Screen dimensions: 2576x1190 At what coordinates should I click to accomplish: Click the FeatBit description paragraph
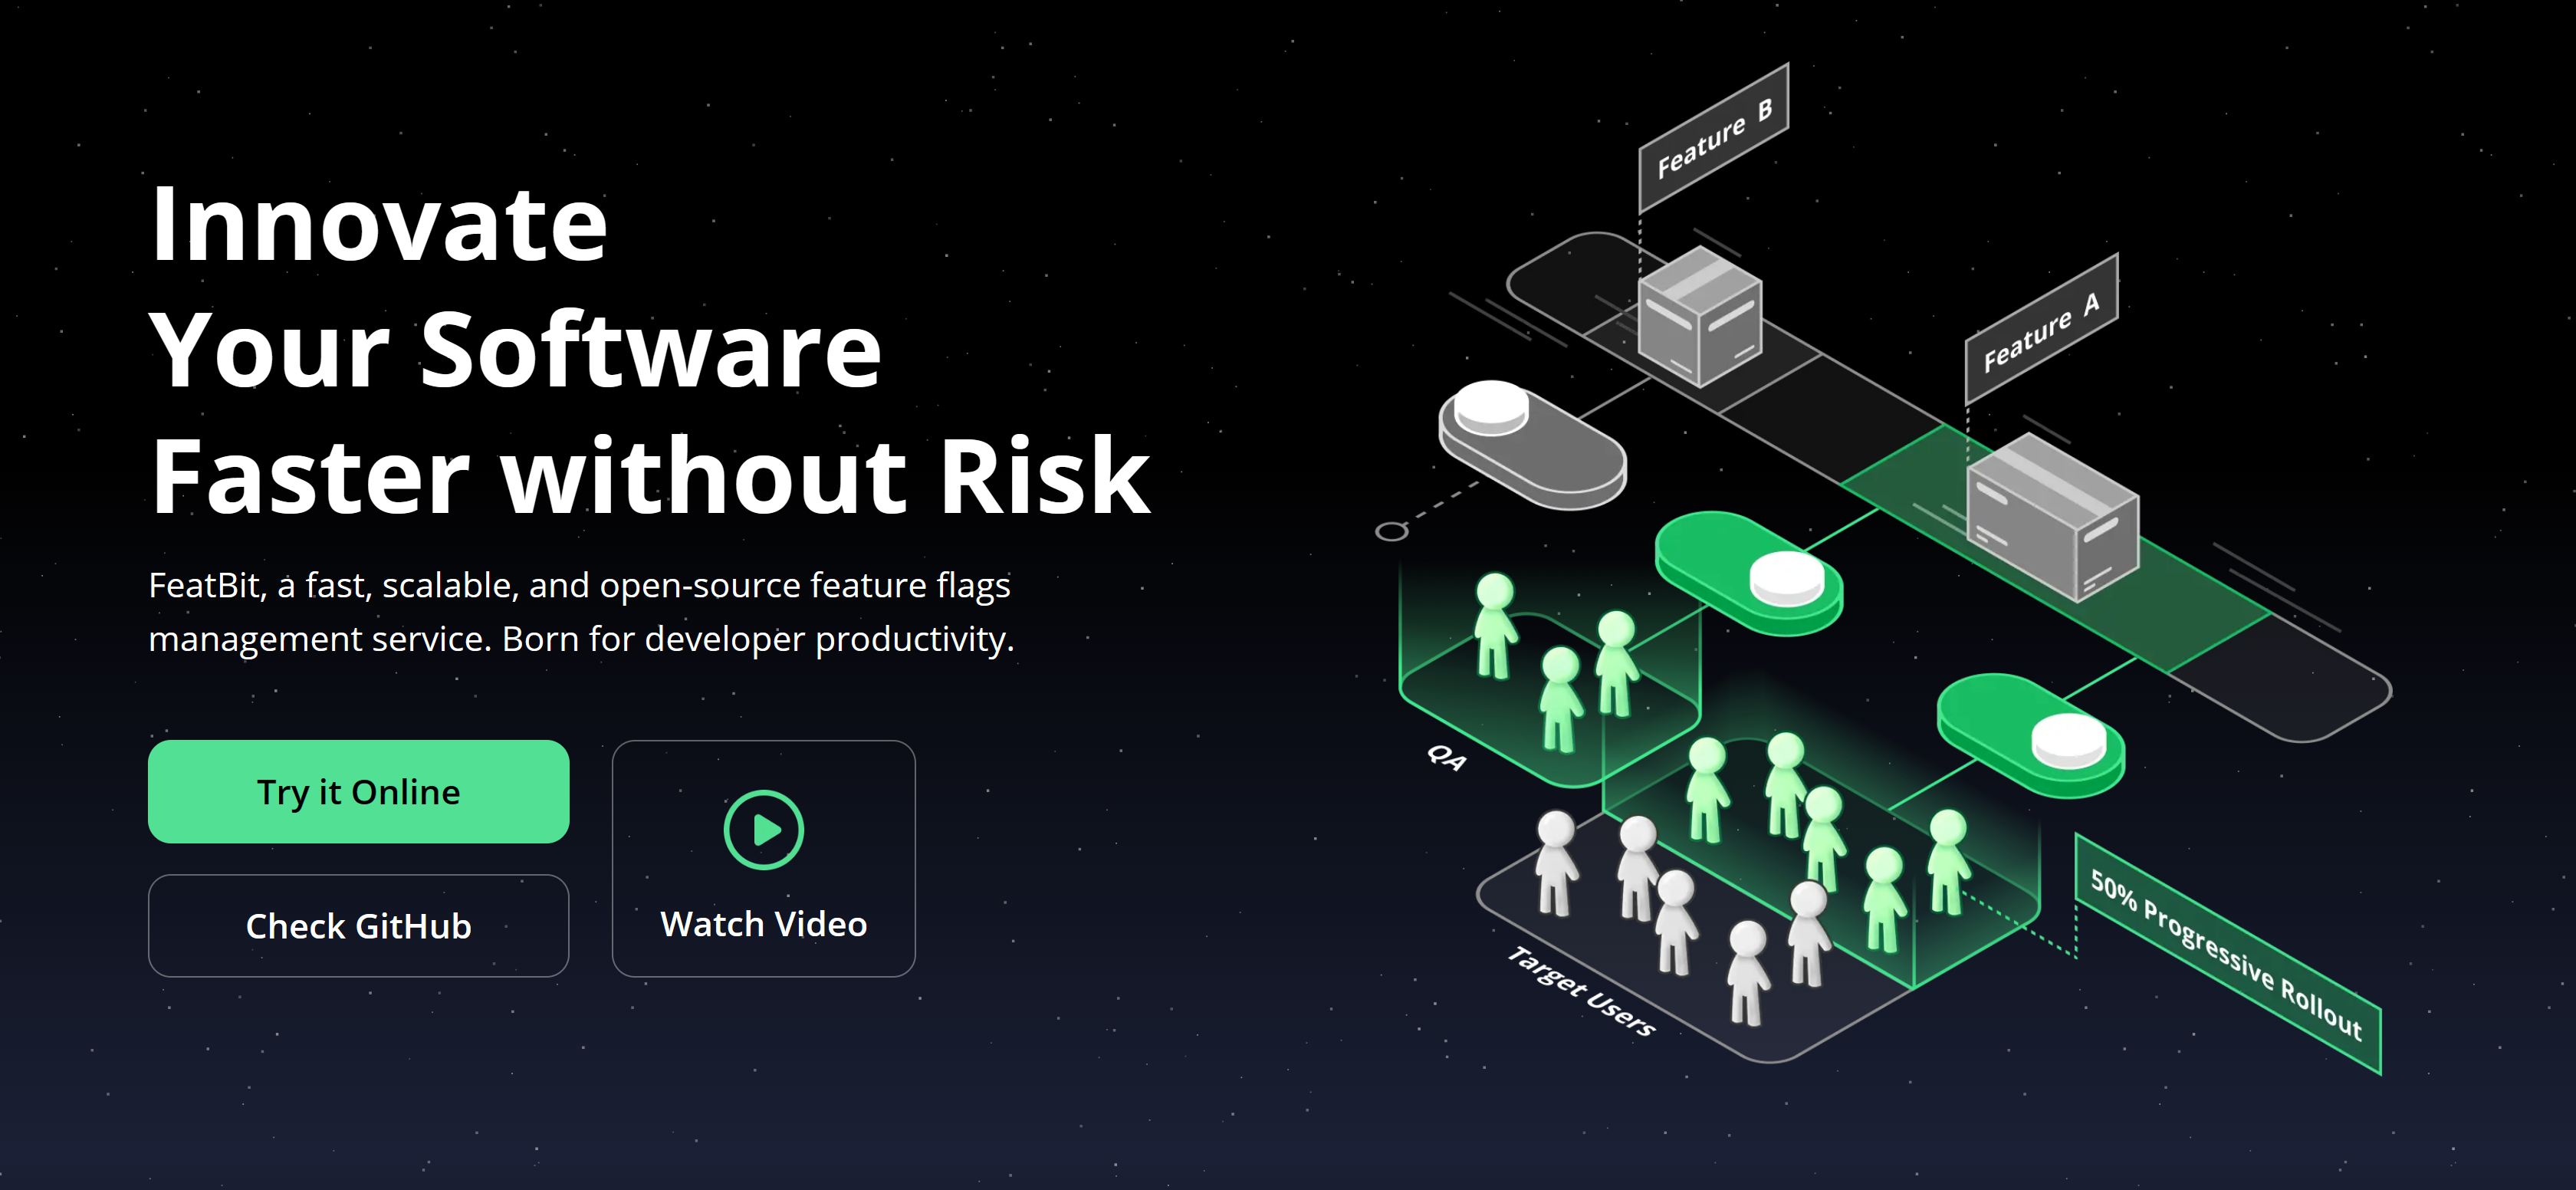580,611
